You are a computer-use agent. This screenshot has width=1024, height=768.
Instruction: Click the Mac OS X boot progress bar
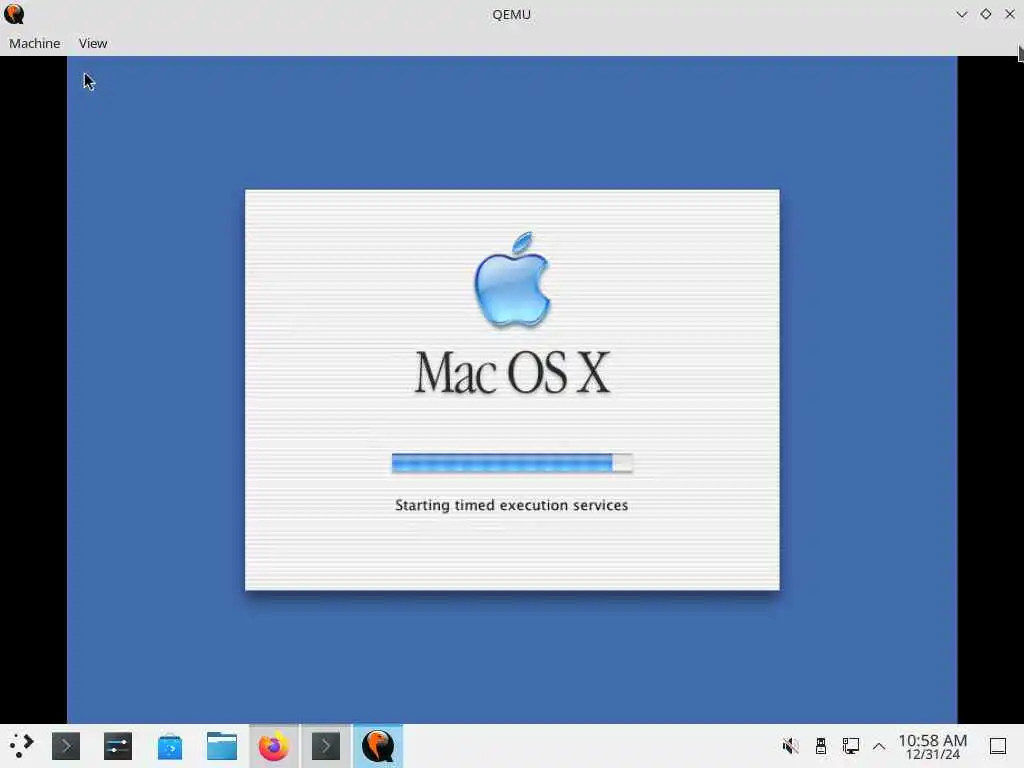tap(512, 463)
